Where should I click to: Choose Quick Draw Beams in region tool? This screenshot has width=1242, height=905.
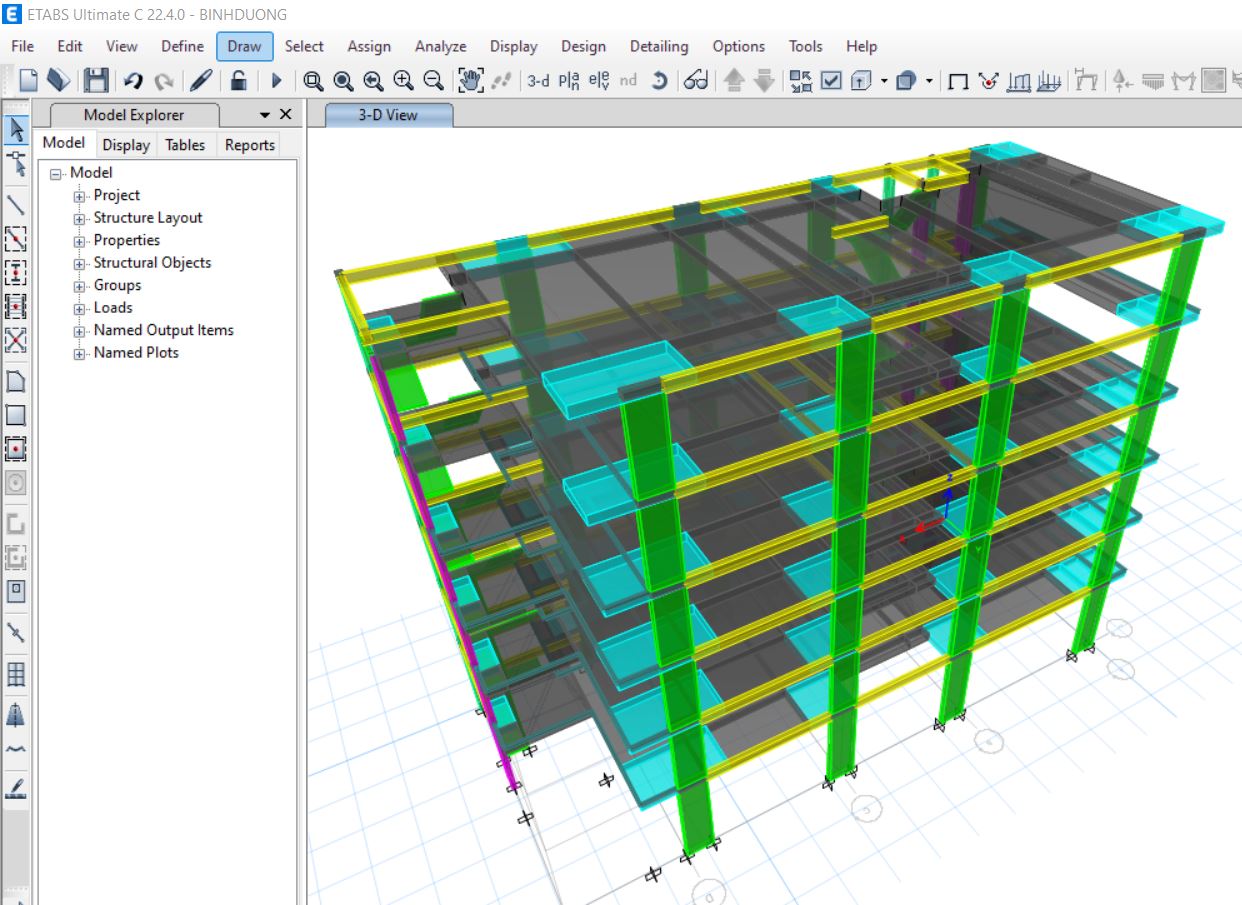[x=16, y=239]
